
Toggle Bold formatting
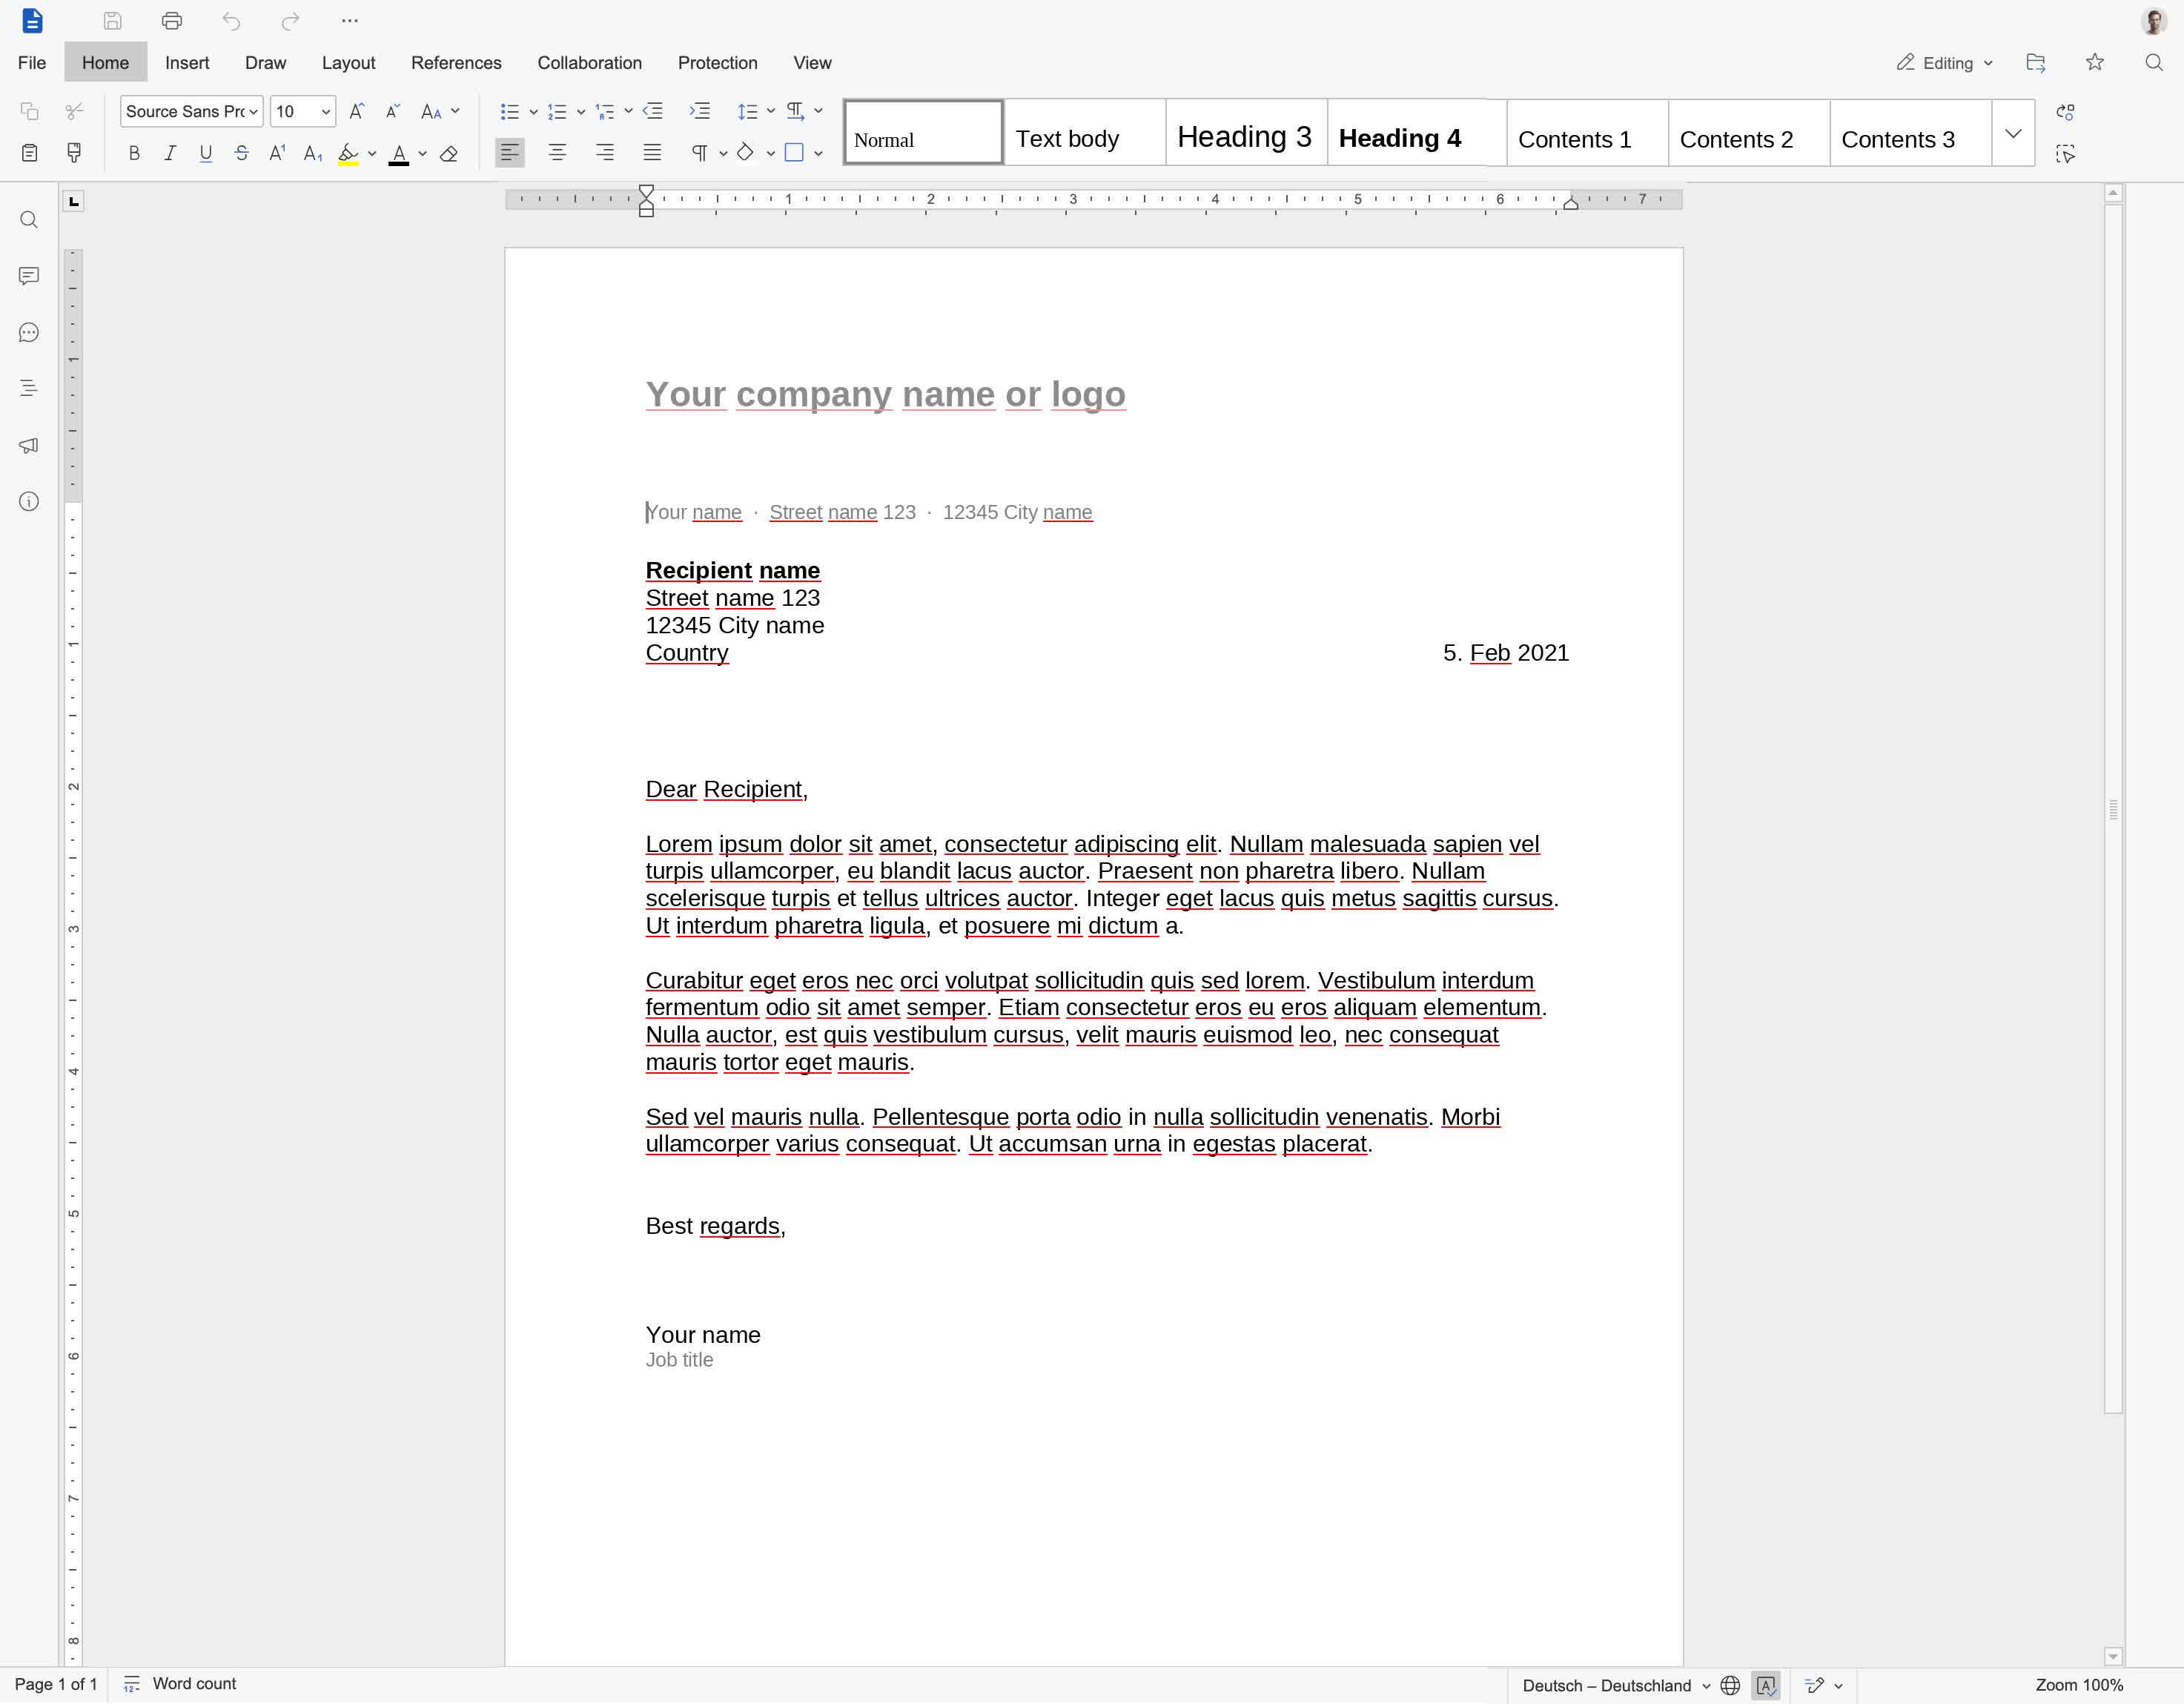[x=134, y=153]
